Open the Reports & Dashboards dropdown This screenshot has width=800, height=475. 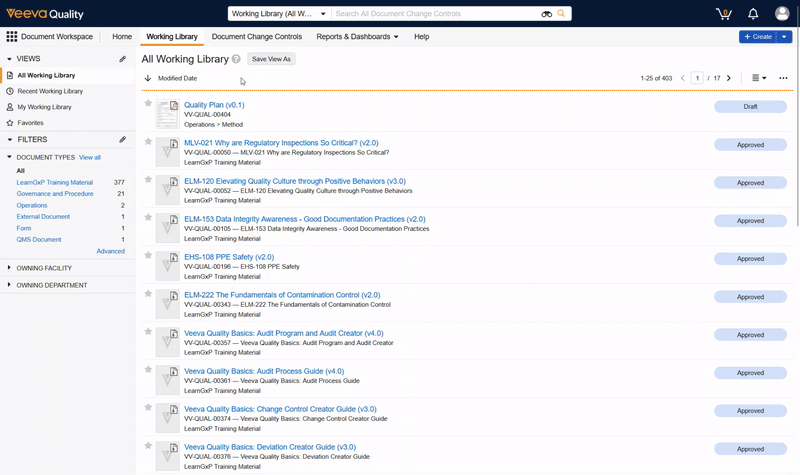coord(357,37)
